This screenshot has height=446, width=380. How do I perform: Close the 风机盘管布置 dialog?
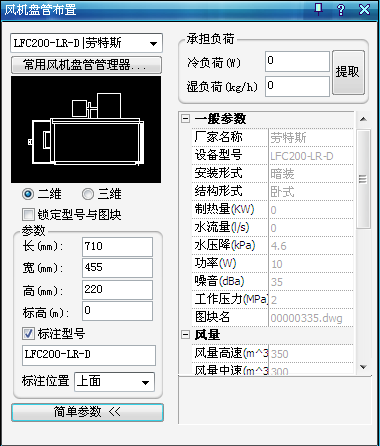pos(364,9)
